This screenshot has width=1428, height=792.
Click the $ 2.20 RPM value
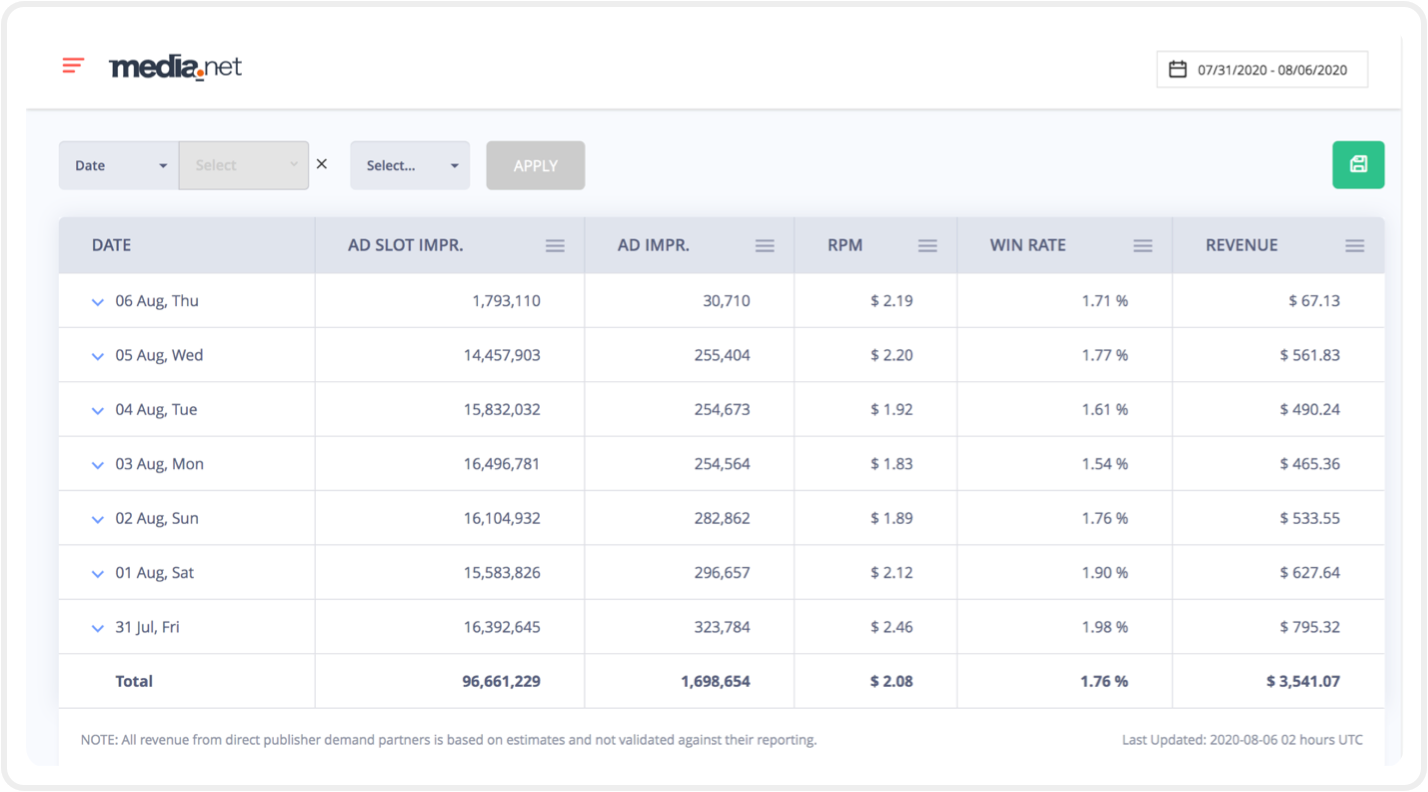coord(892,355)
